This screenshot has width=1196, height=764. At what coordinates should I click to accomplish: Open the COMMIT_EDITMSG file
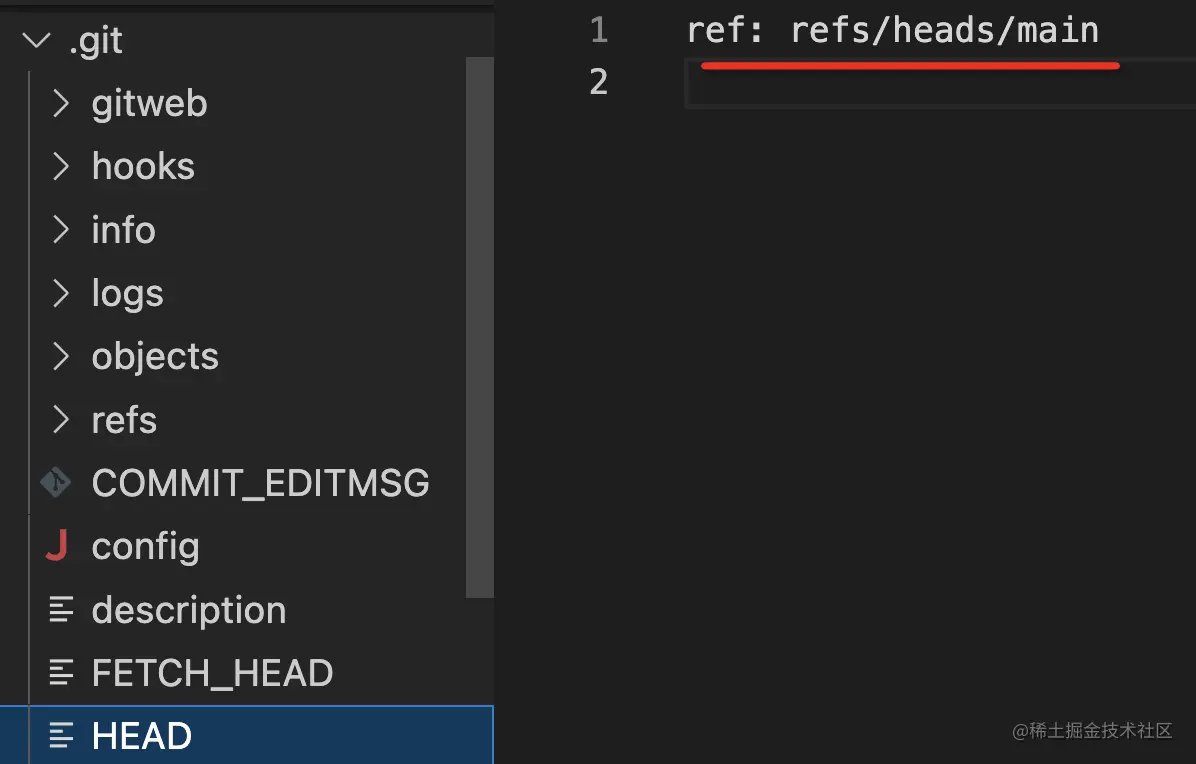[260, 483]
